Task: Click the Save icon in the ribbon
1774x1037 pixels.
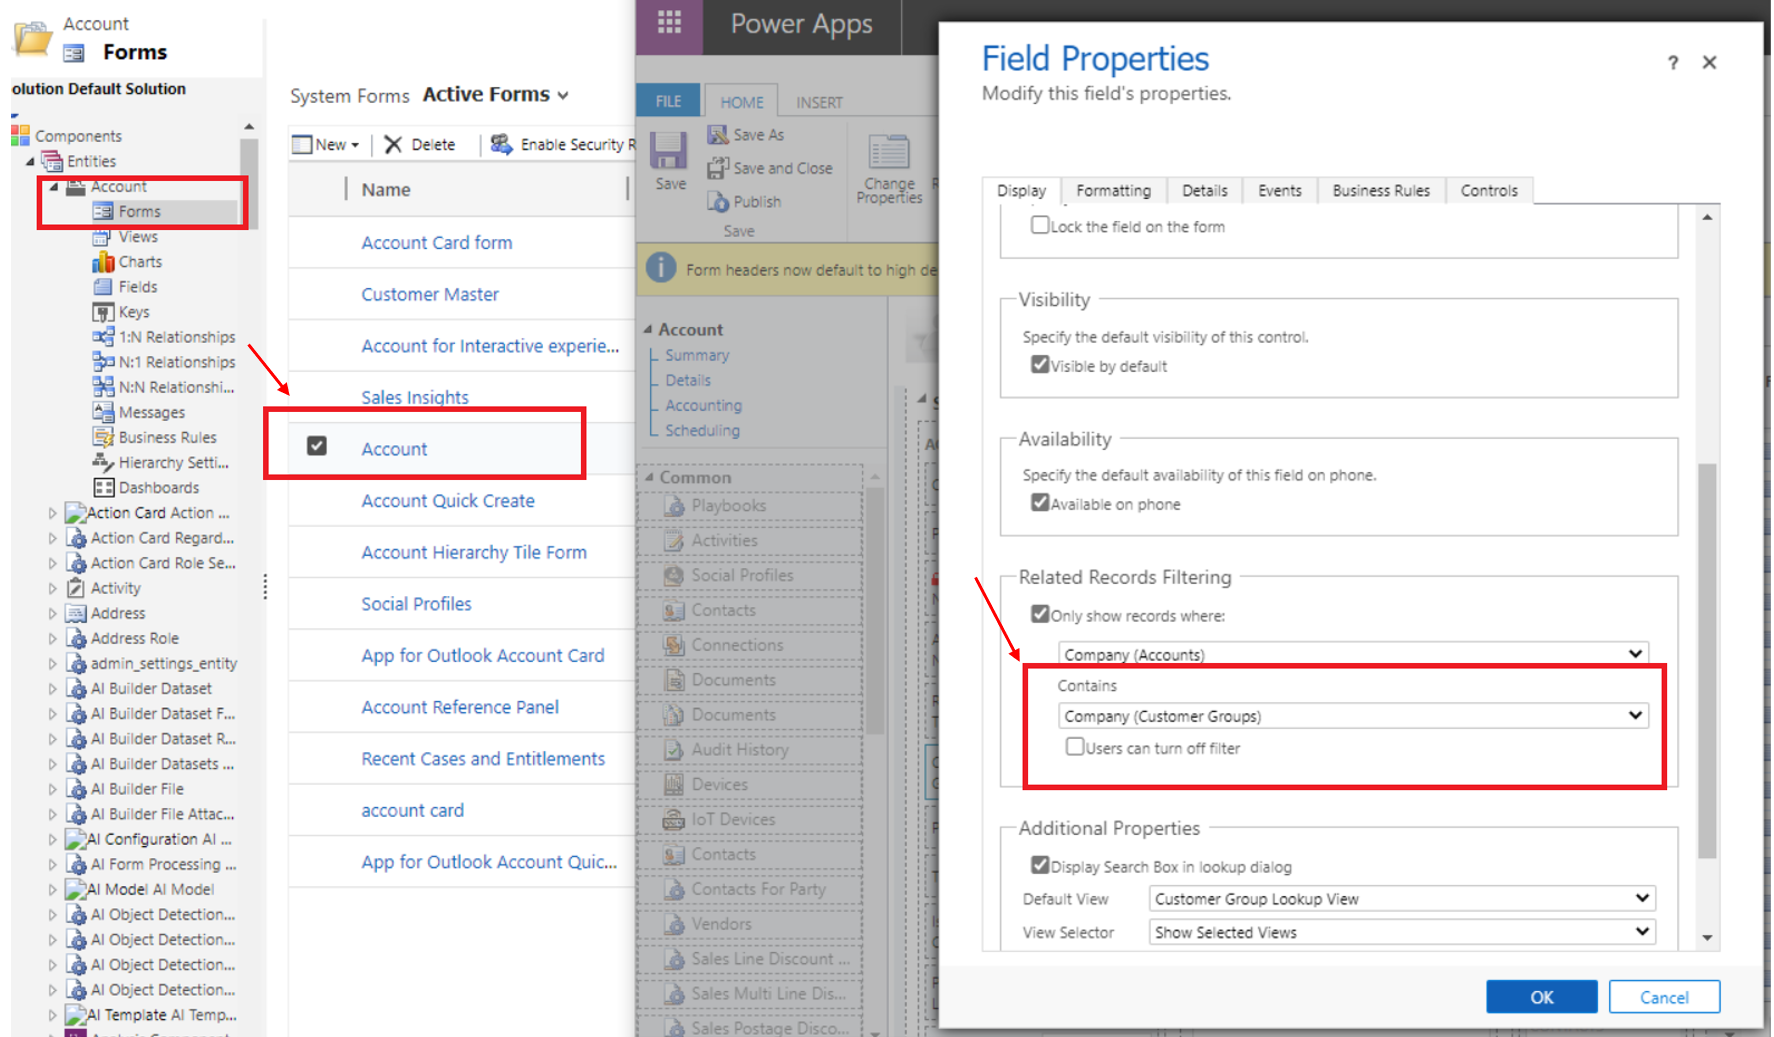Action: [x=668, y=151]
